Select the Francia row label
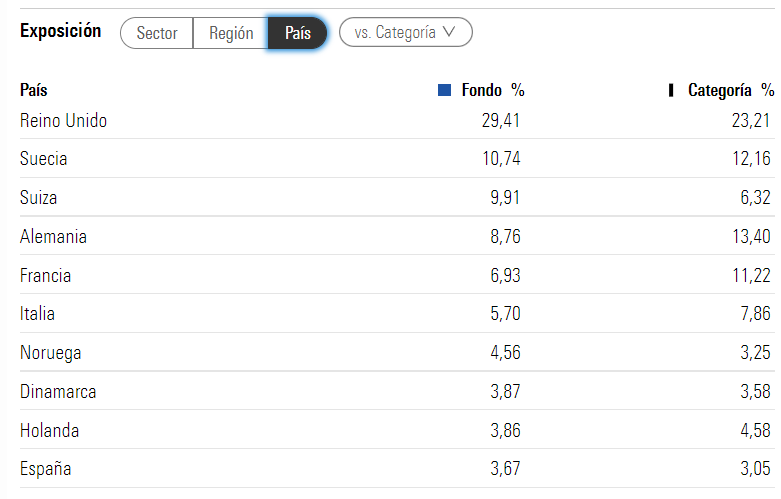Viewport: 781px width, 499px height. 45,275
